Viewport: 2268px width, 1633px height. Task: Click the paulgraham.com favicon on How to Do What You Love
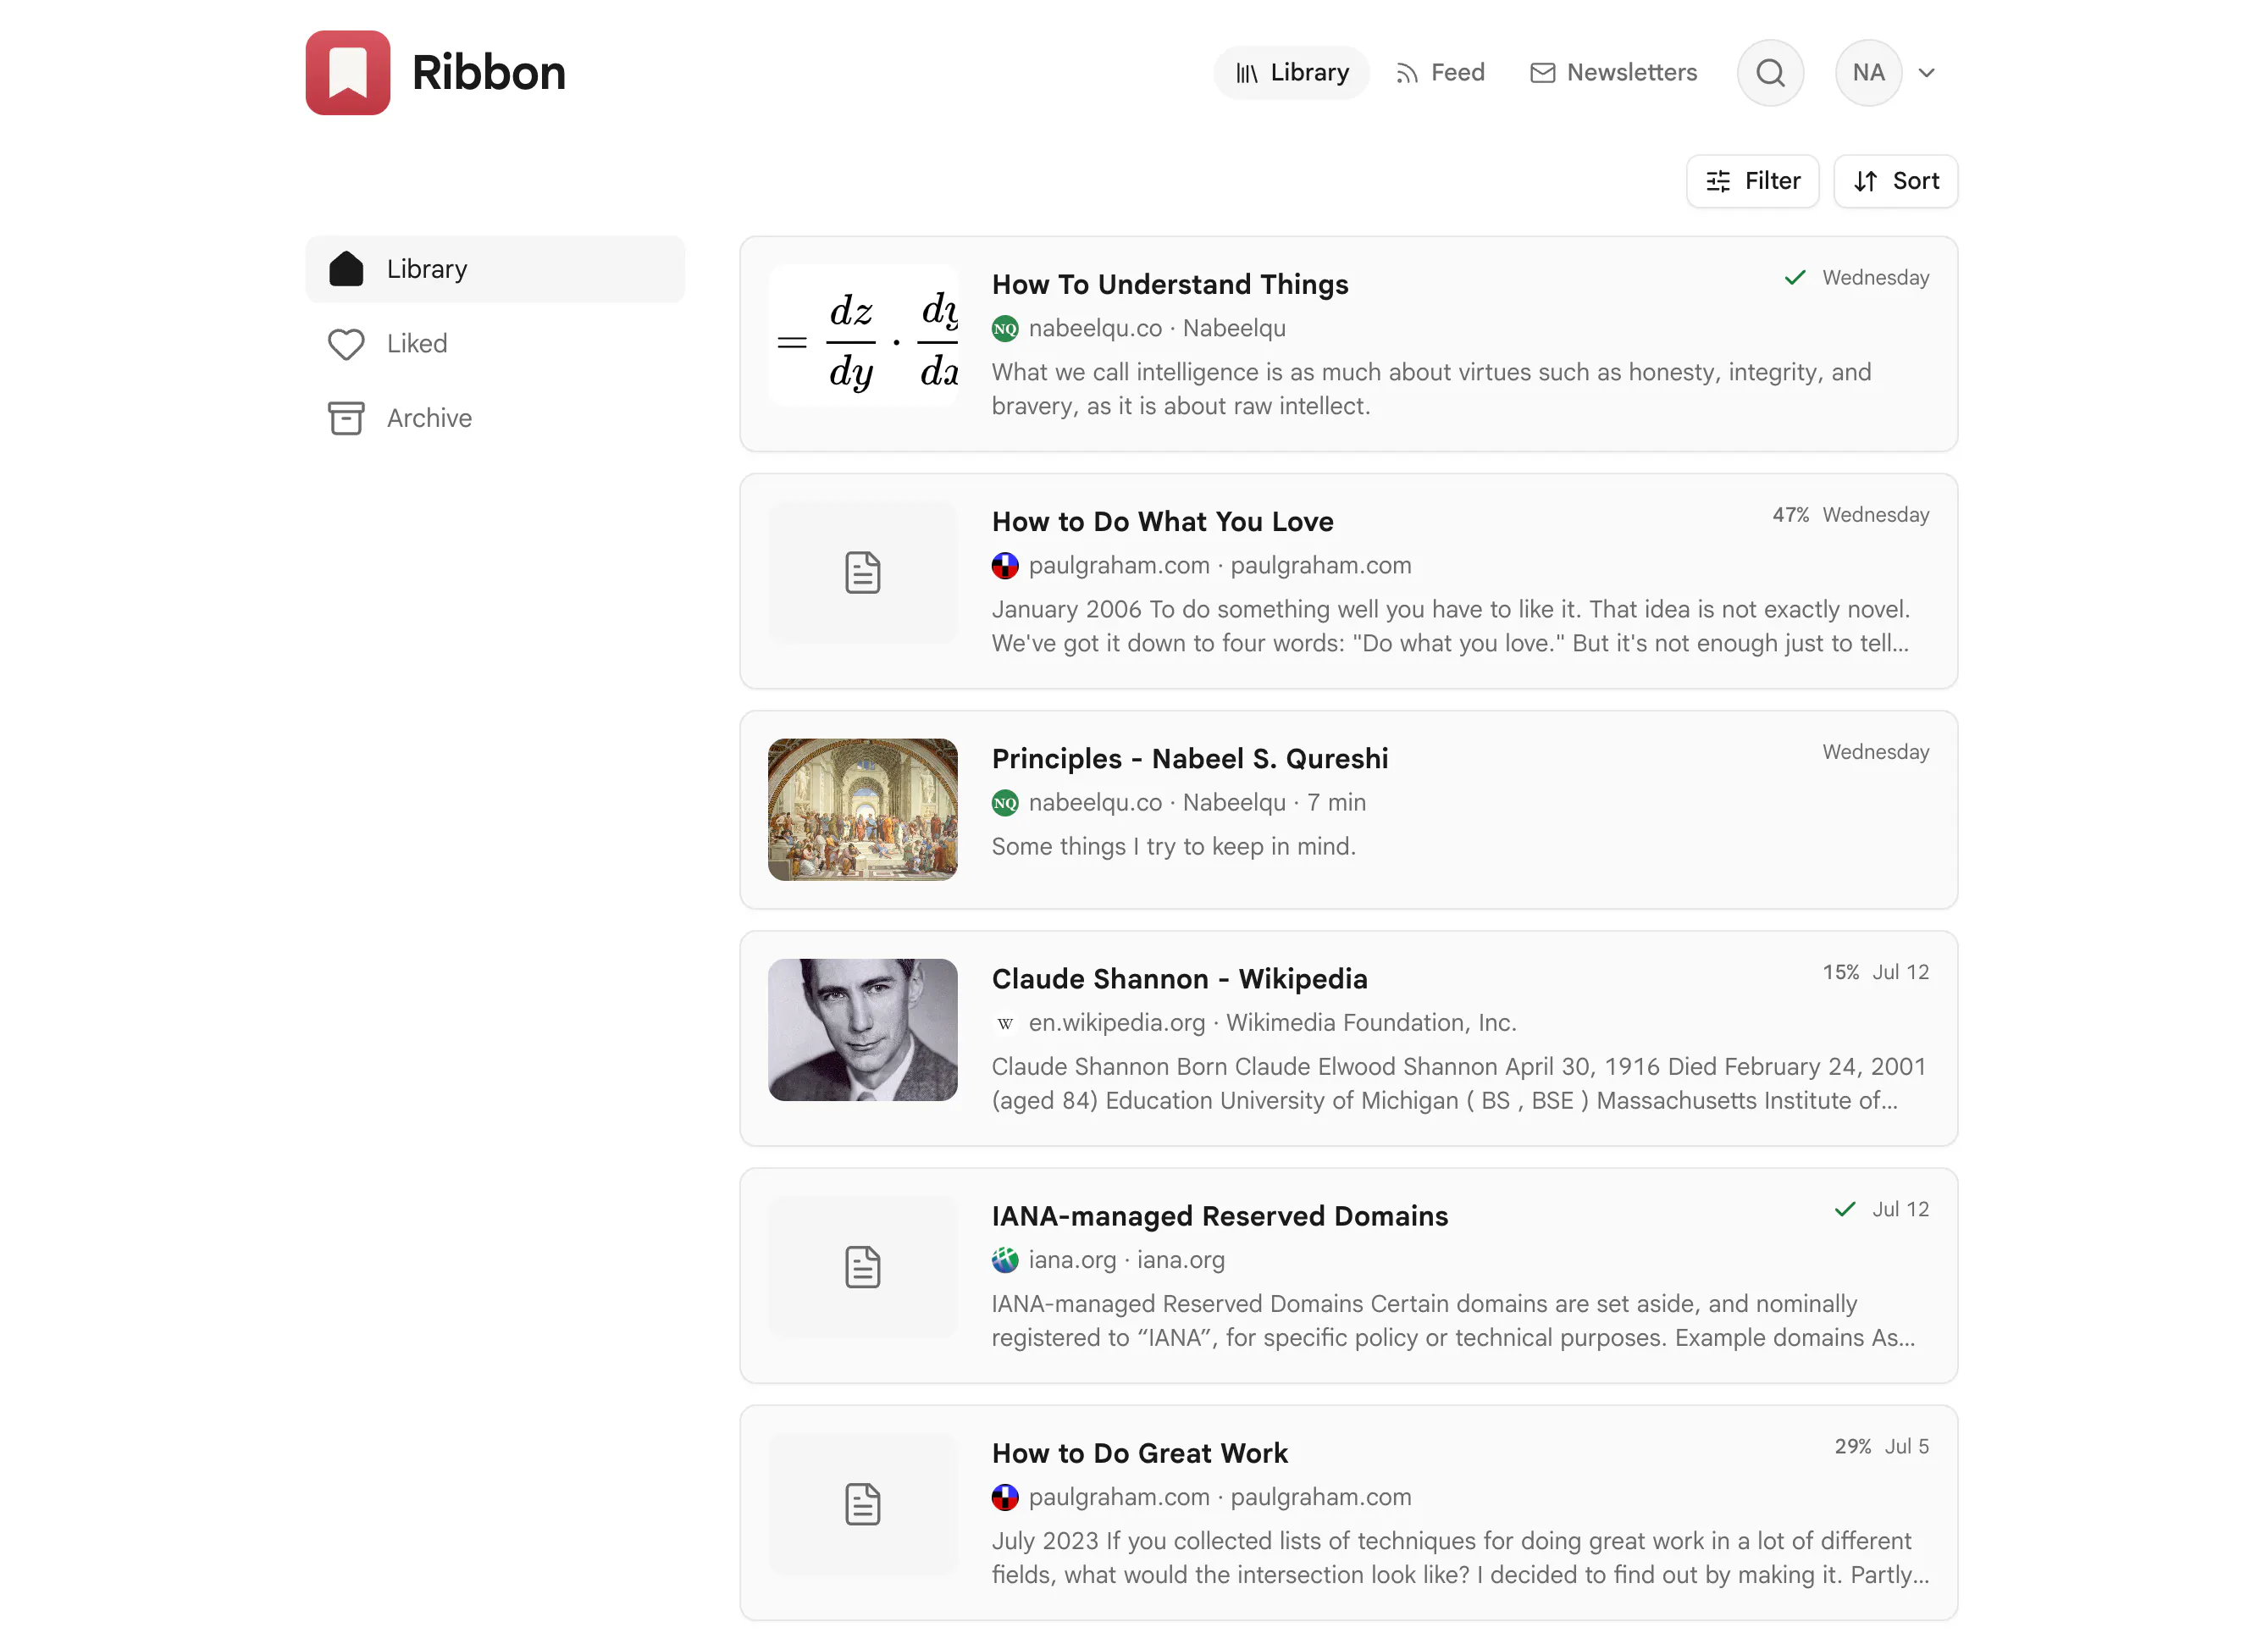1004,565
